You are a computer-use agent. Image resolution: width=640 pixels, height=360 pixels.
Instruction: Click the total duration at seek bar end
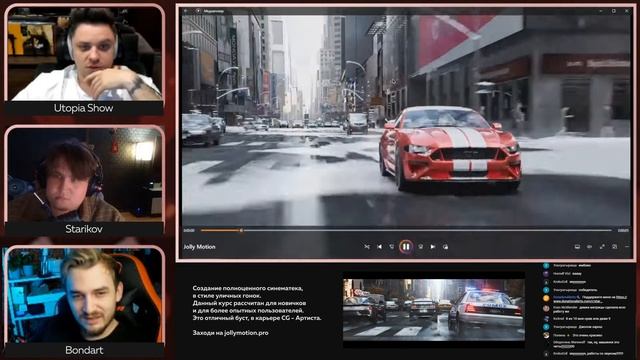coord(623,231)
